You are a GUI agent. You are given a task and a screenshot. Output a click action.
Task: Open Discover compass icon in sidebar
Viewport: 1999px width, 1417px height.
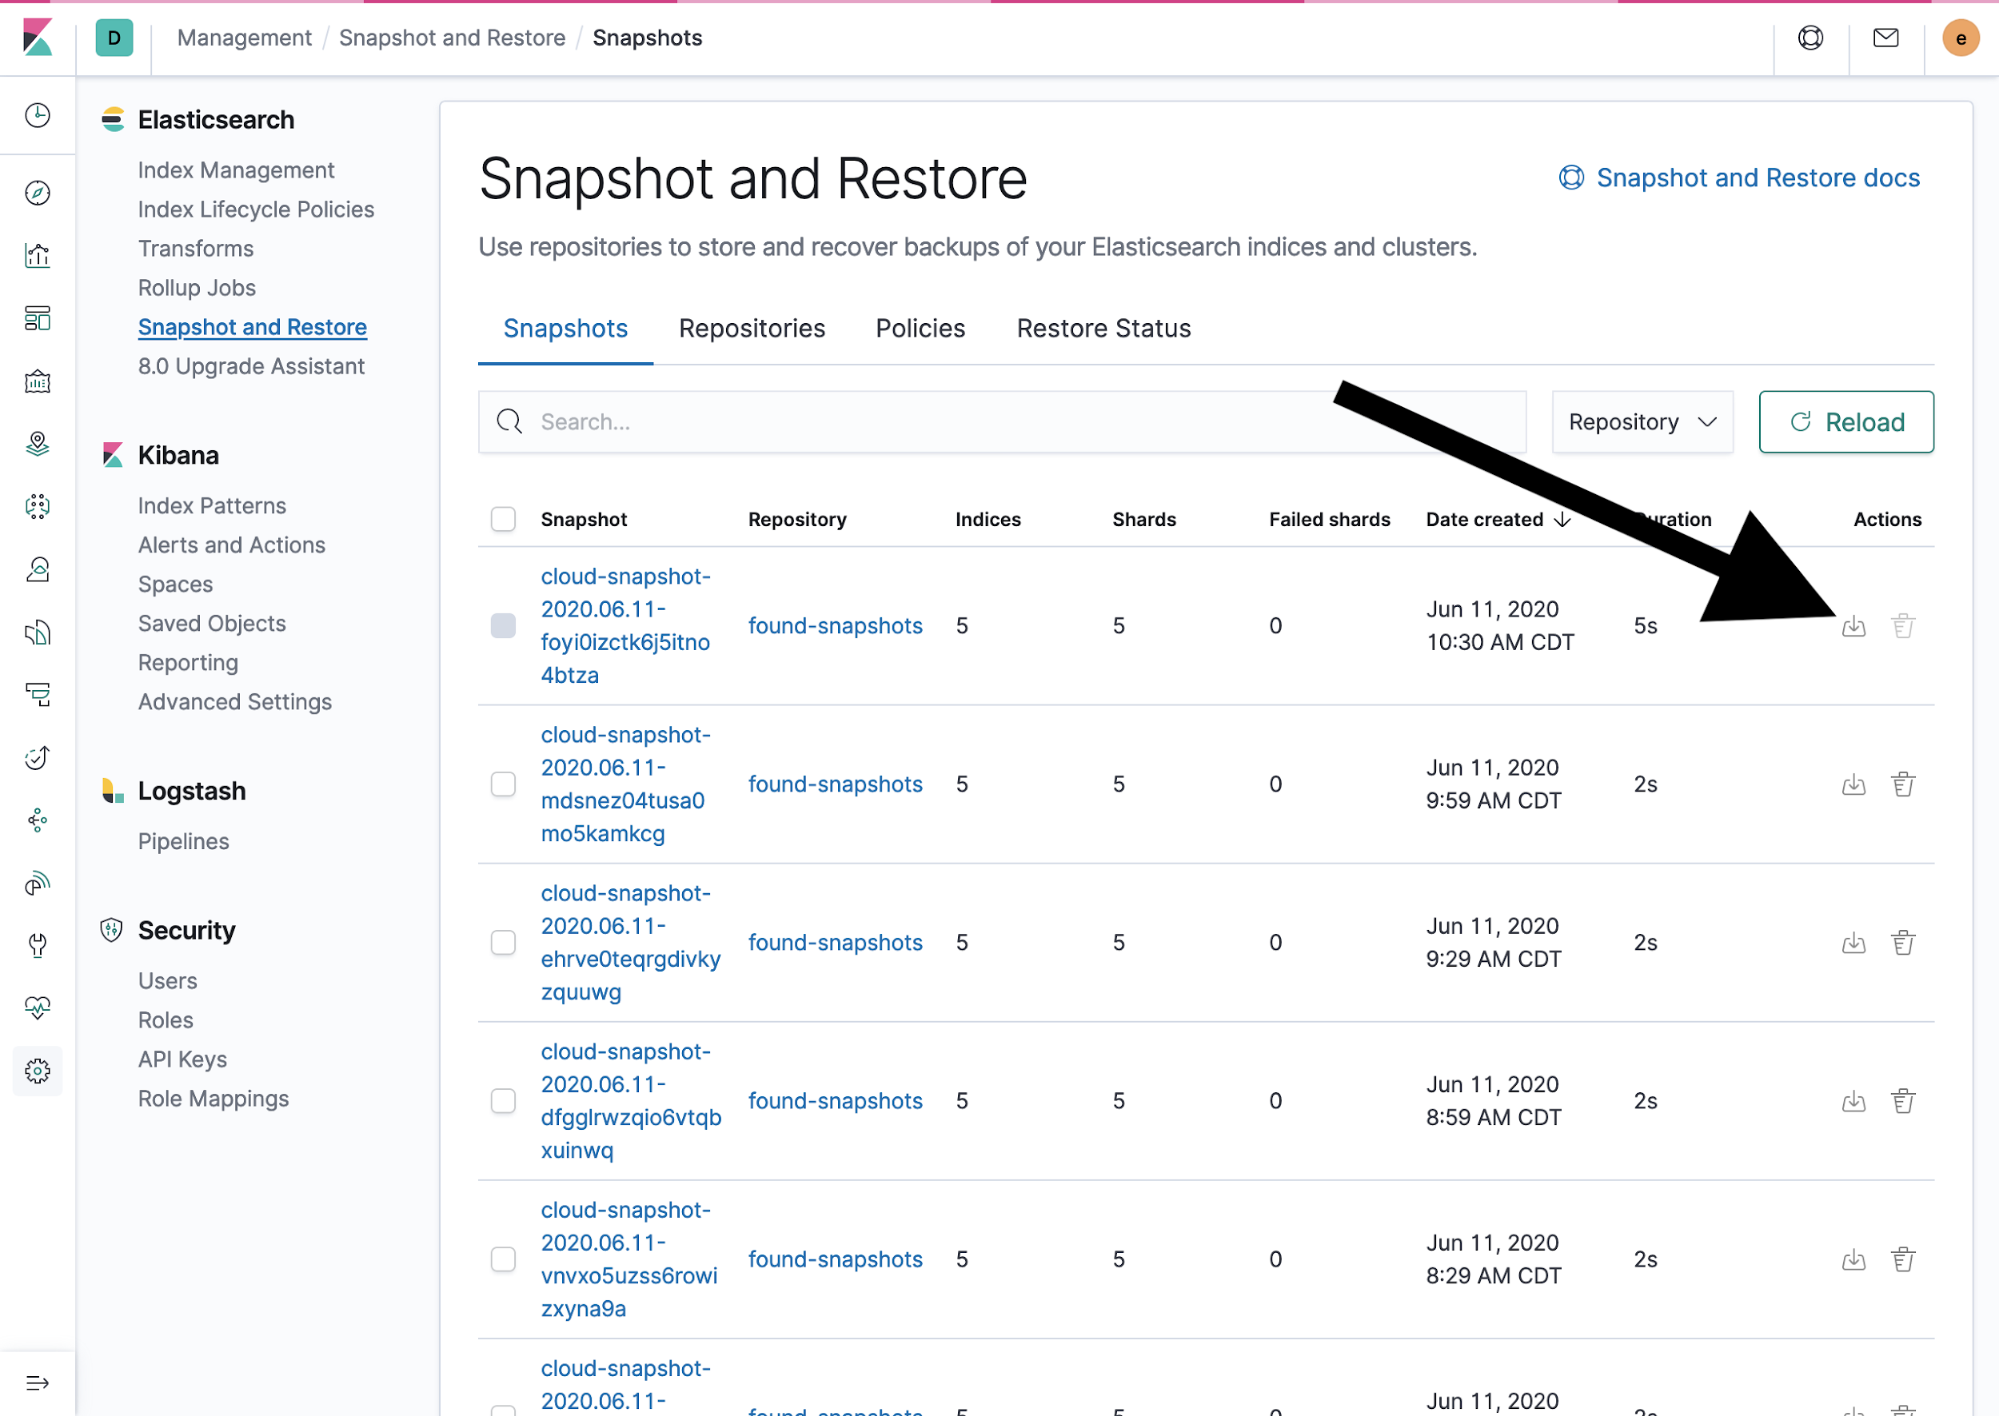coord(38,192)
